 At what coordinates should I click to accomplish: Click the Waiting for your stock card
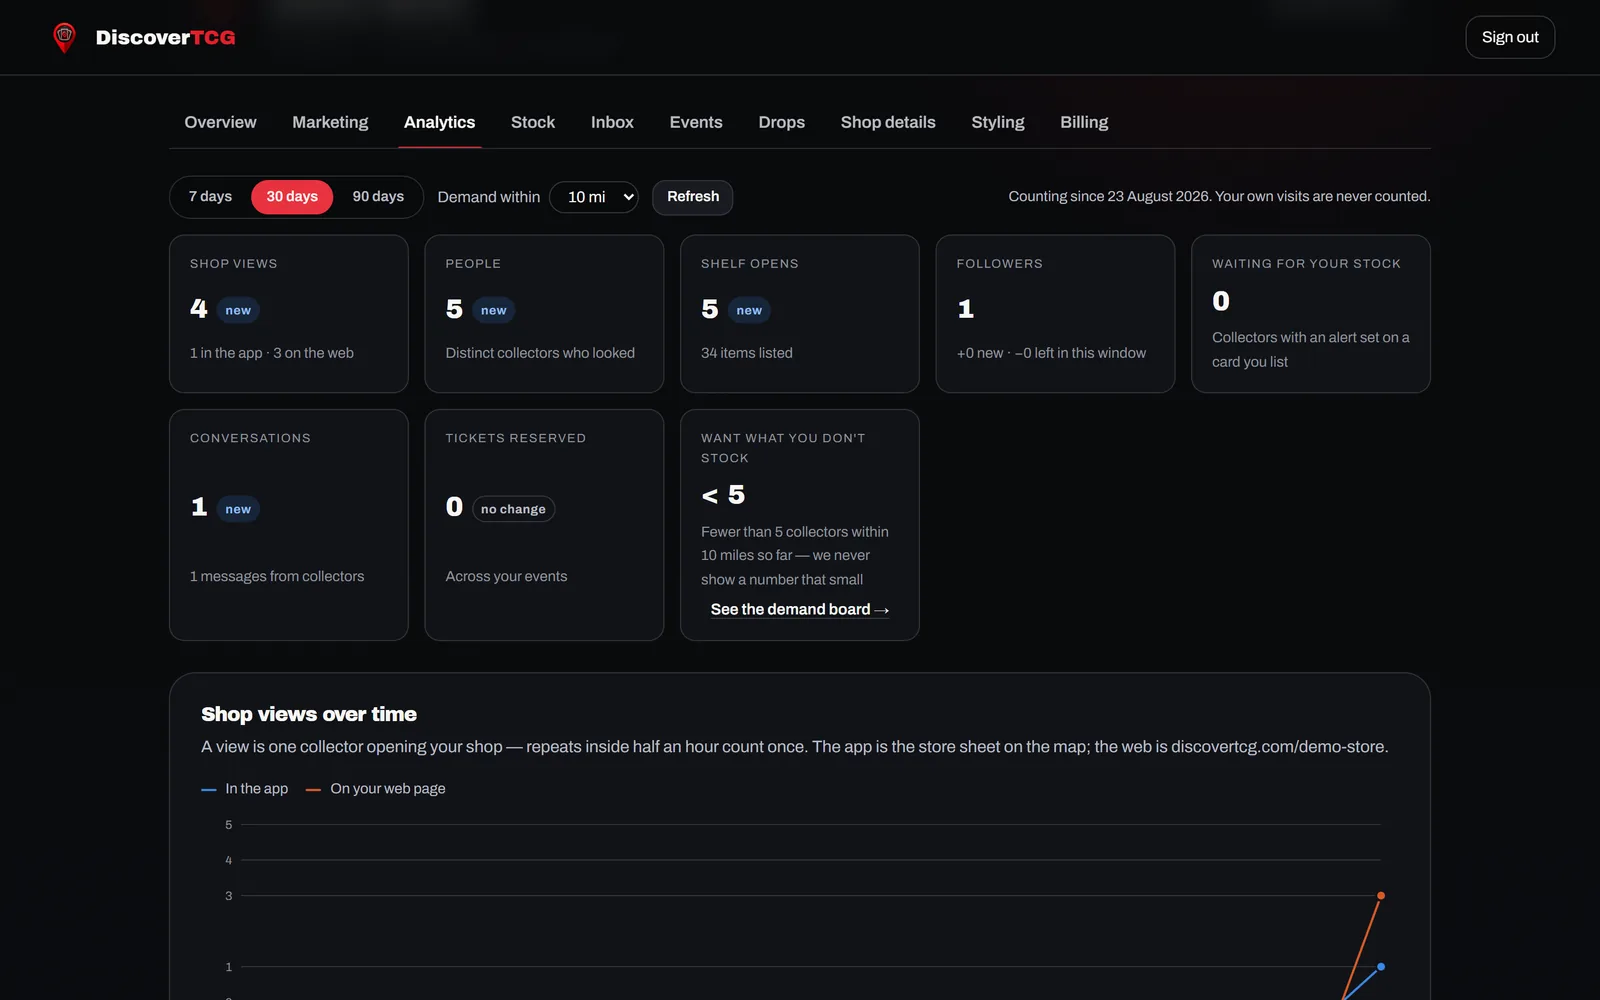point(1311,314)
